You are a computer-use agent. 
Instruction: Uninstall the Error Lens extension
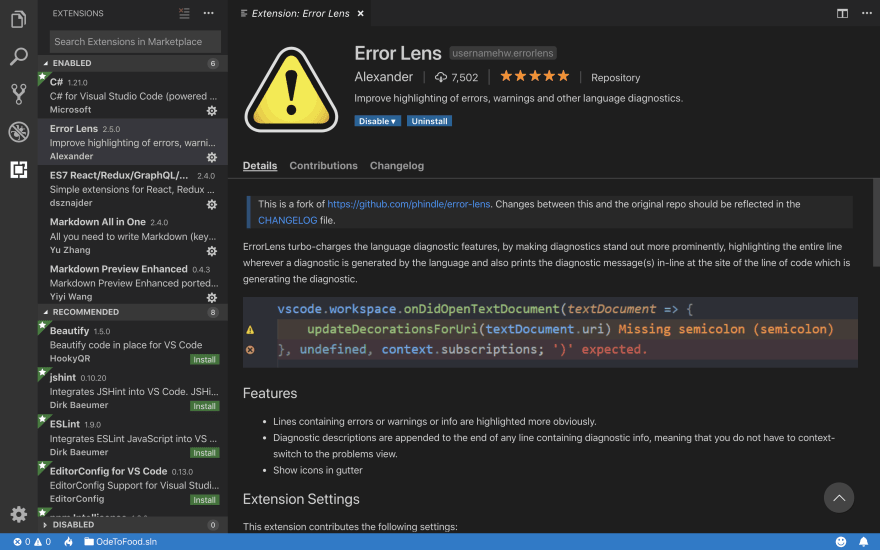tap(429, 121)
